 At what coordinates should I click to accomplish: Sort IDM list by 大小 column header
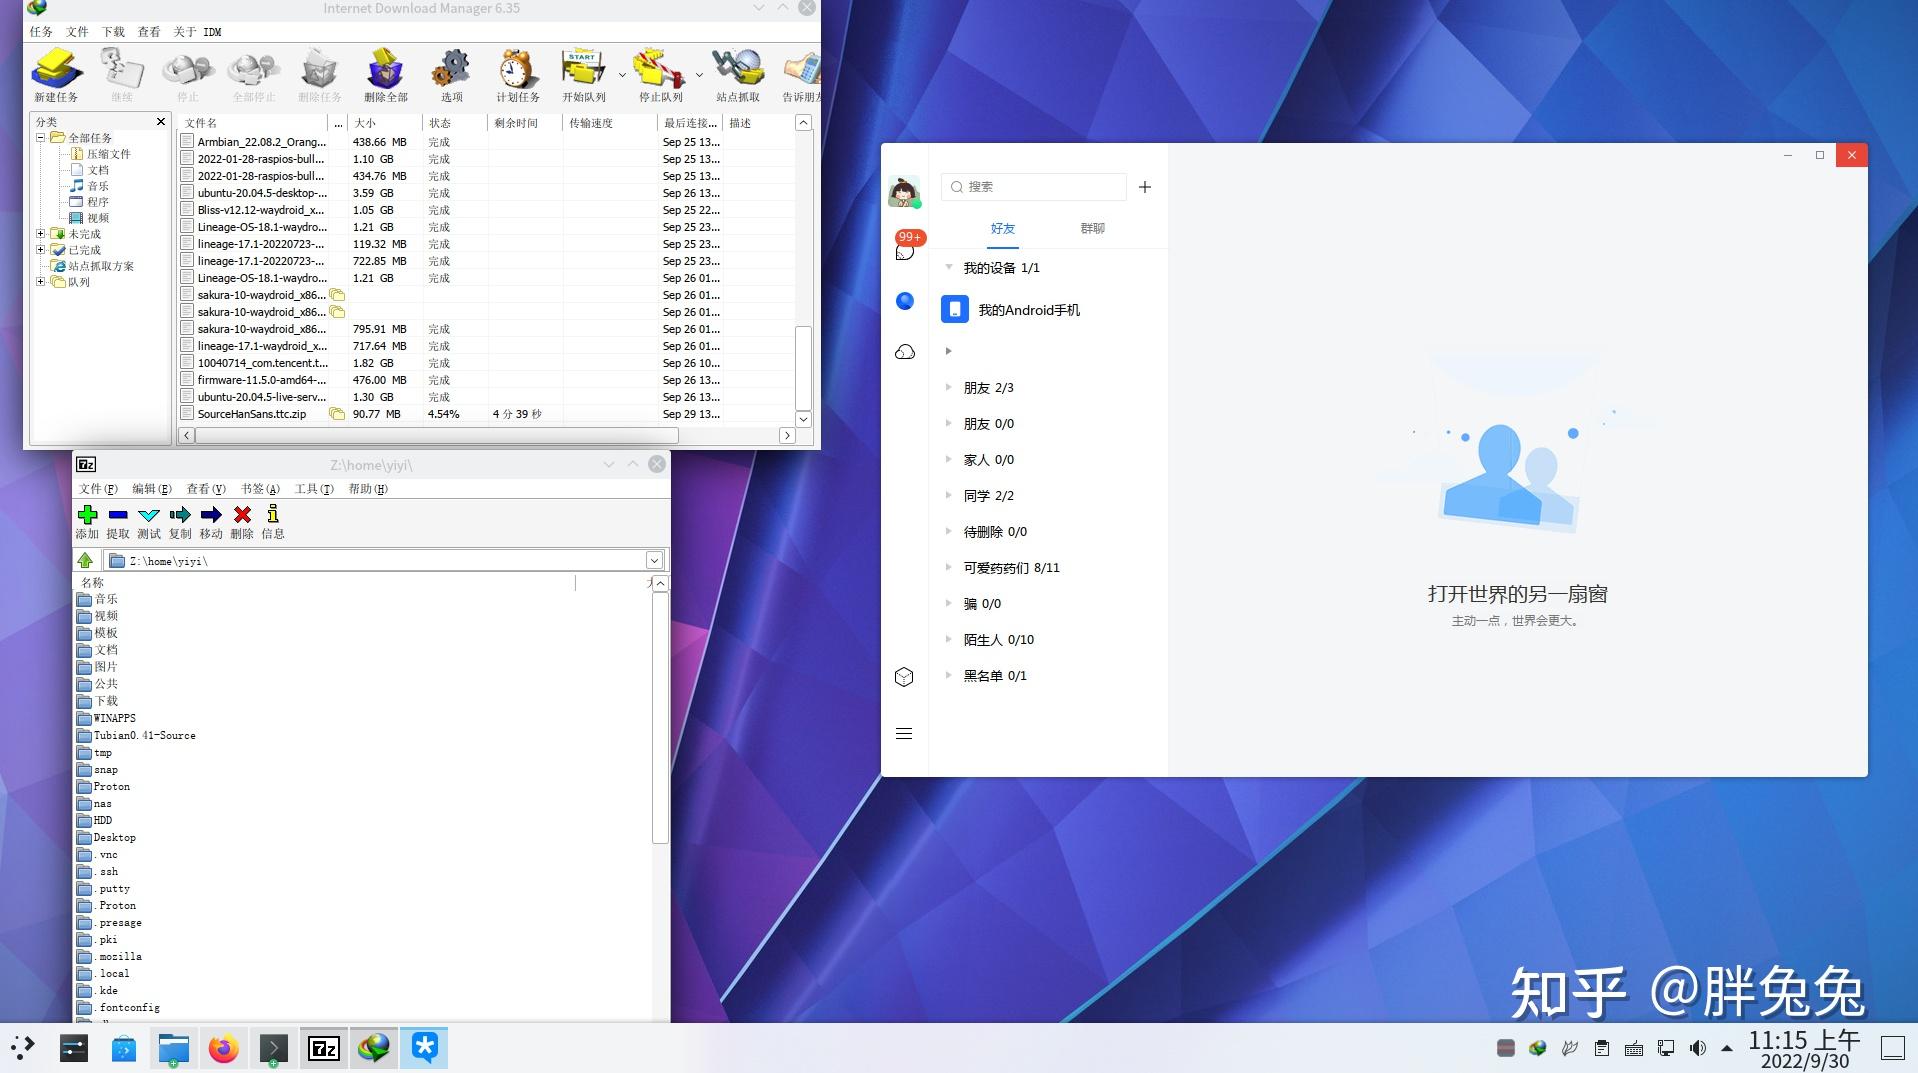coord(385,123)
